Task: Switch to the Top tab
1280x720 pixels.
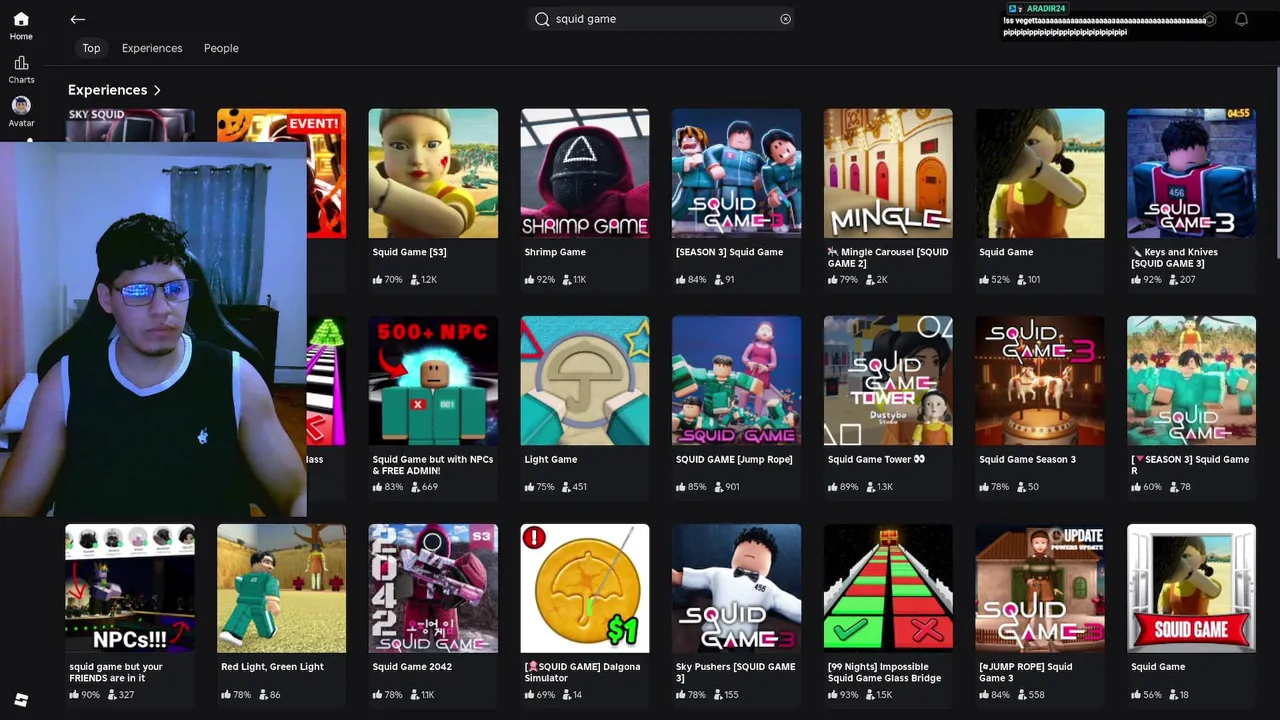Action: pyautogui.click(x=91, y=48)
